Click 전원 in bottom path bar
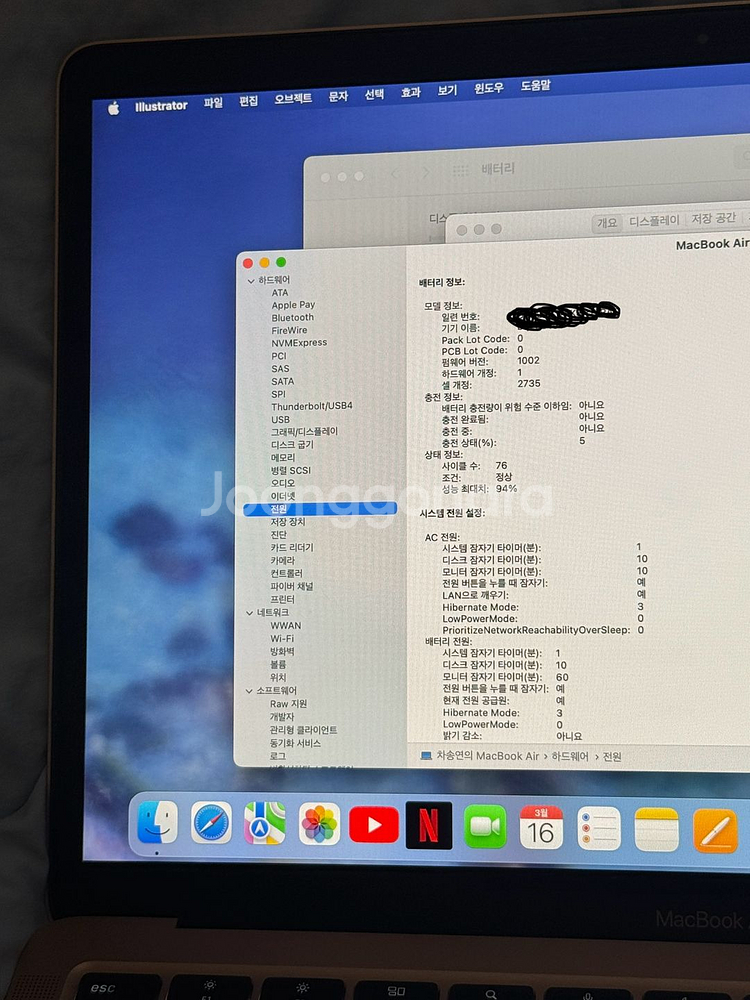Screen dimensions: 750x1000 coord(612,757)
